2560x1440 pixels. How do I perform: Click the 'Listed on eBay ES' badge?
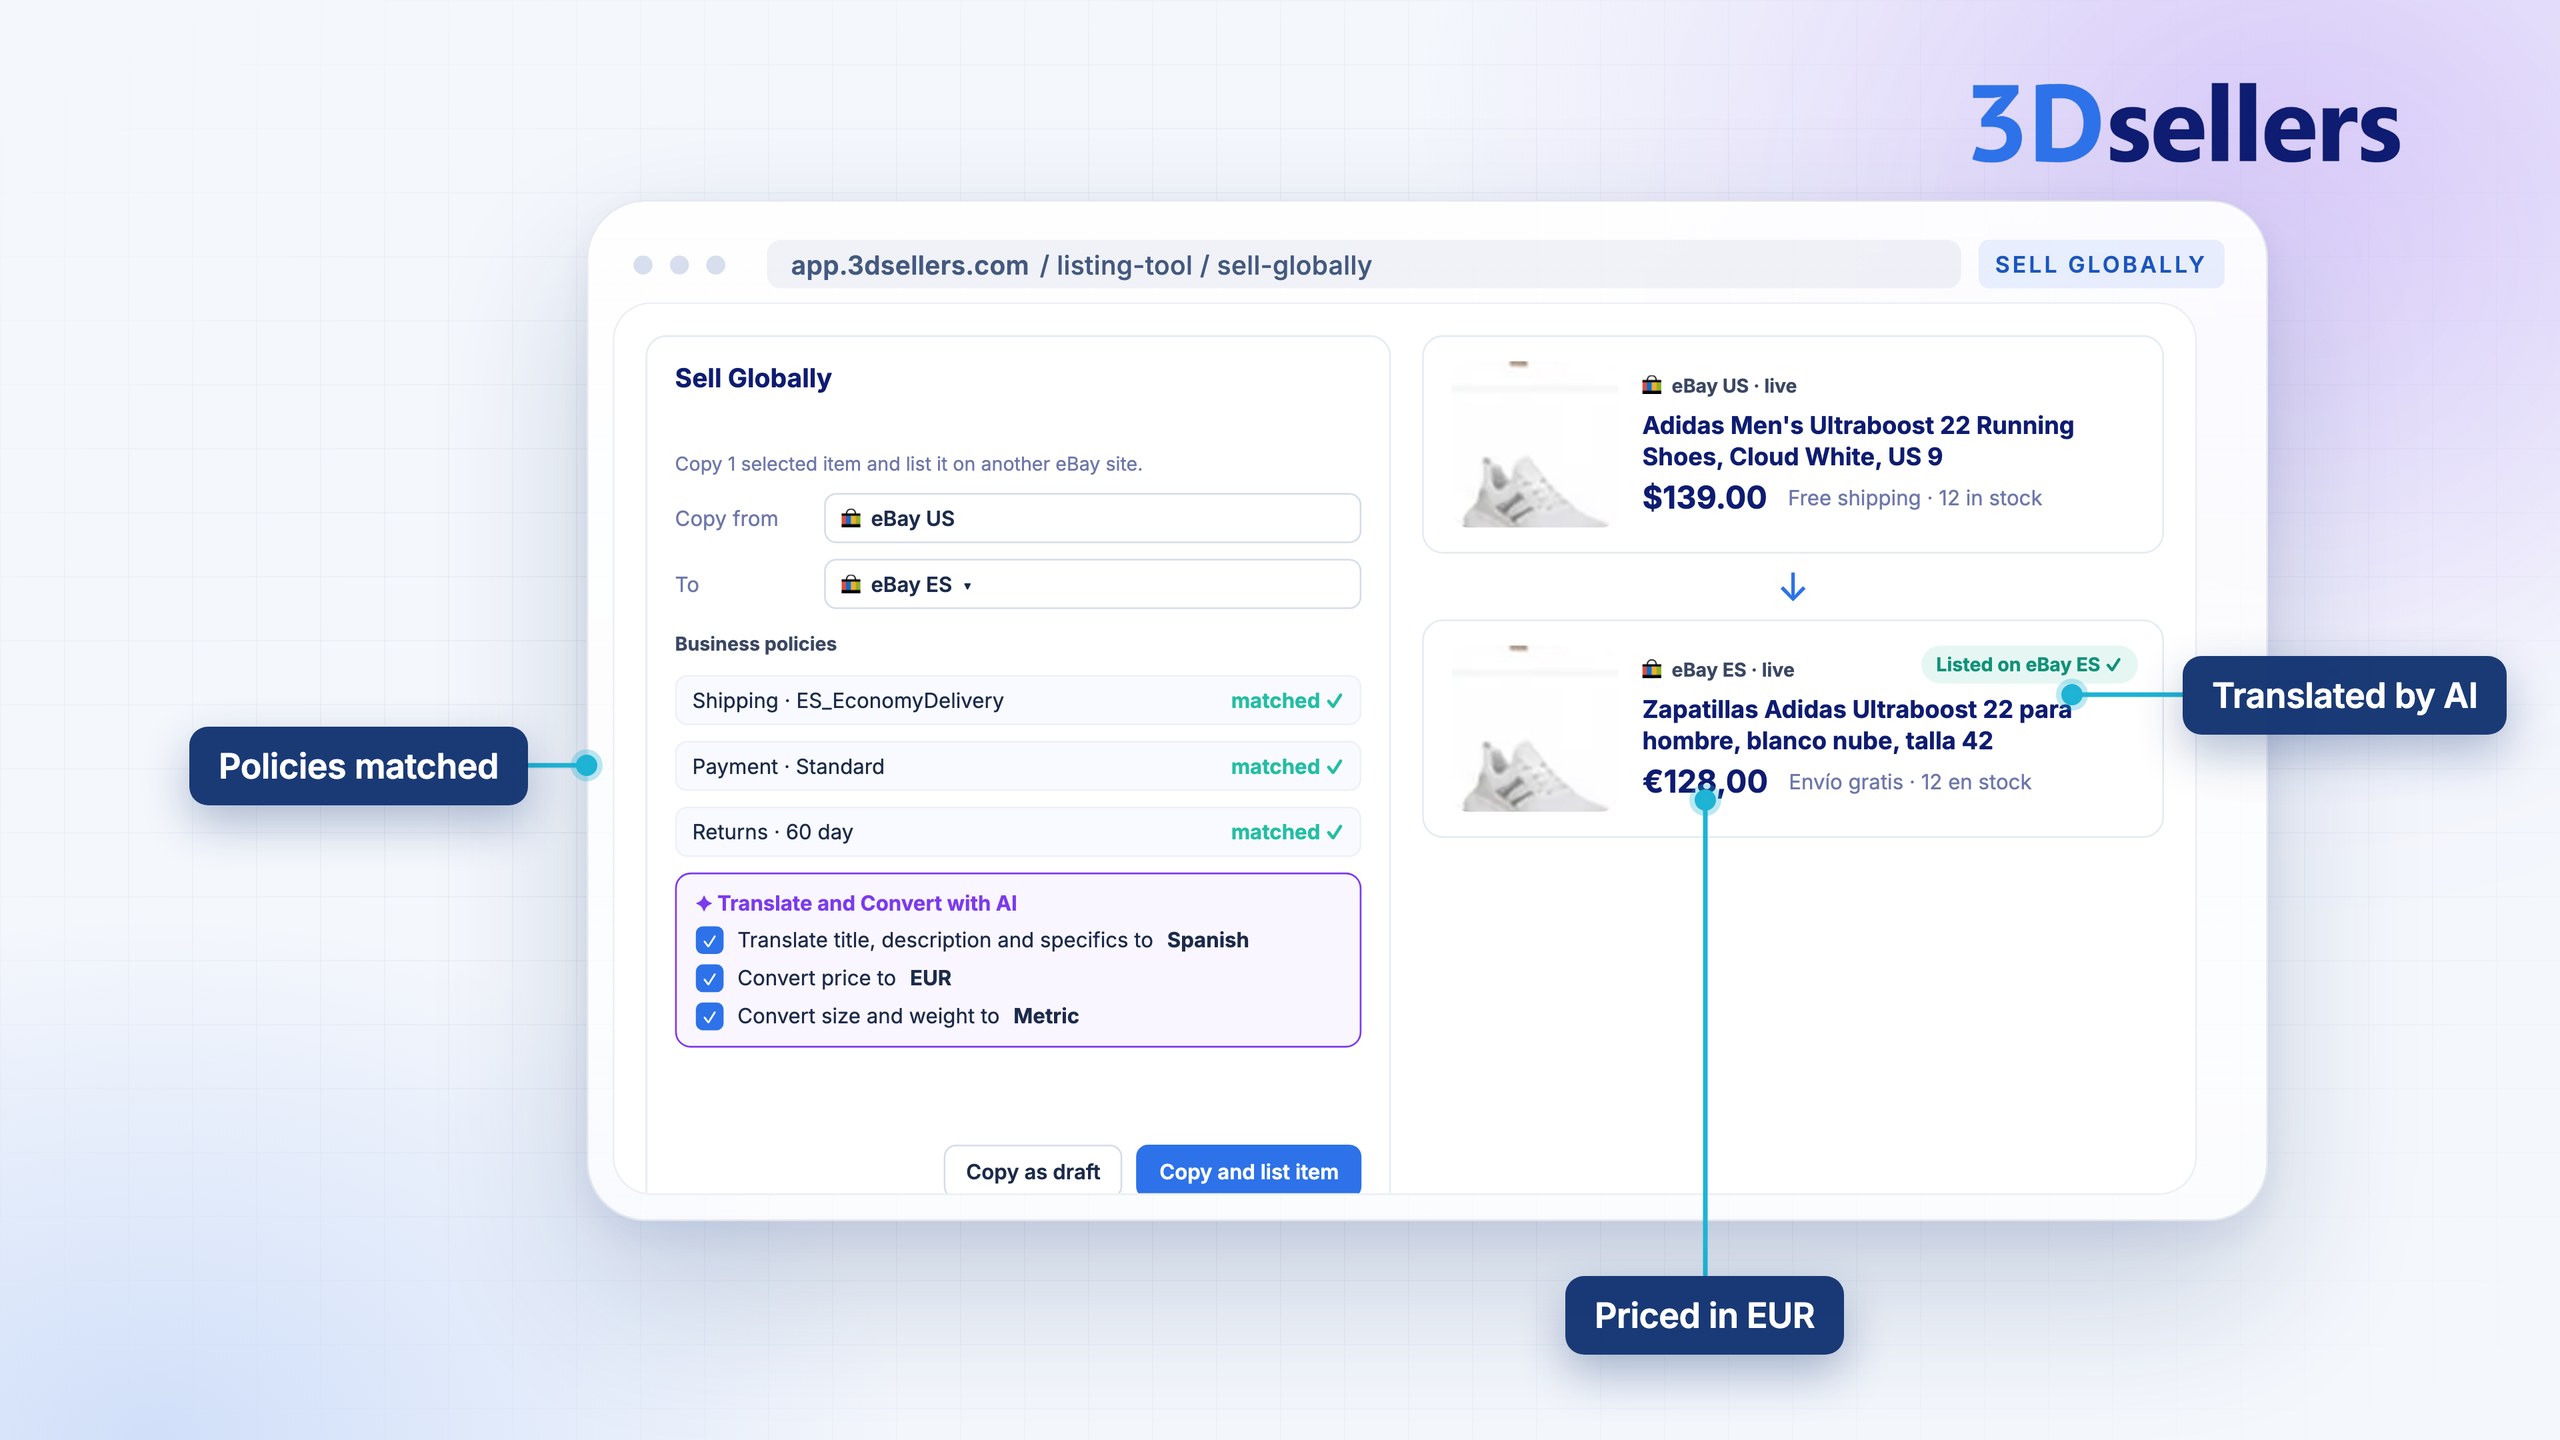coord(2028,665)
